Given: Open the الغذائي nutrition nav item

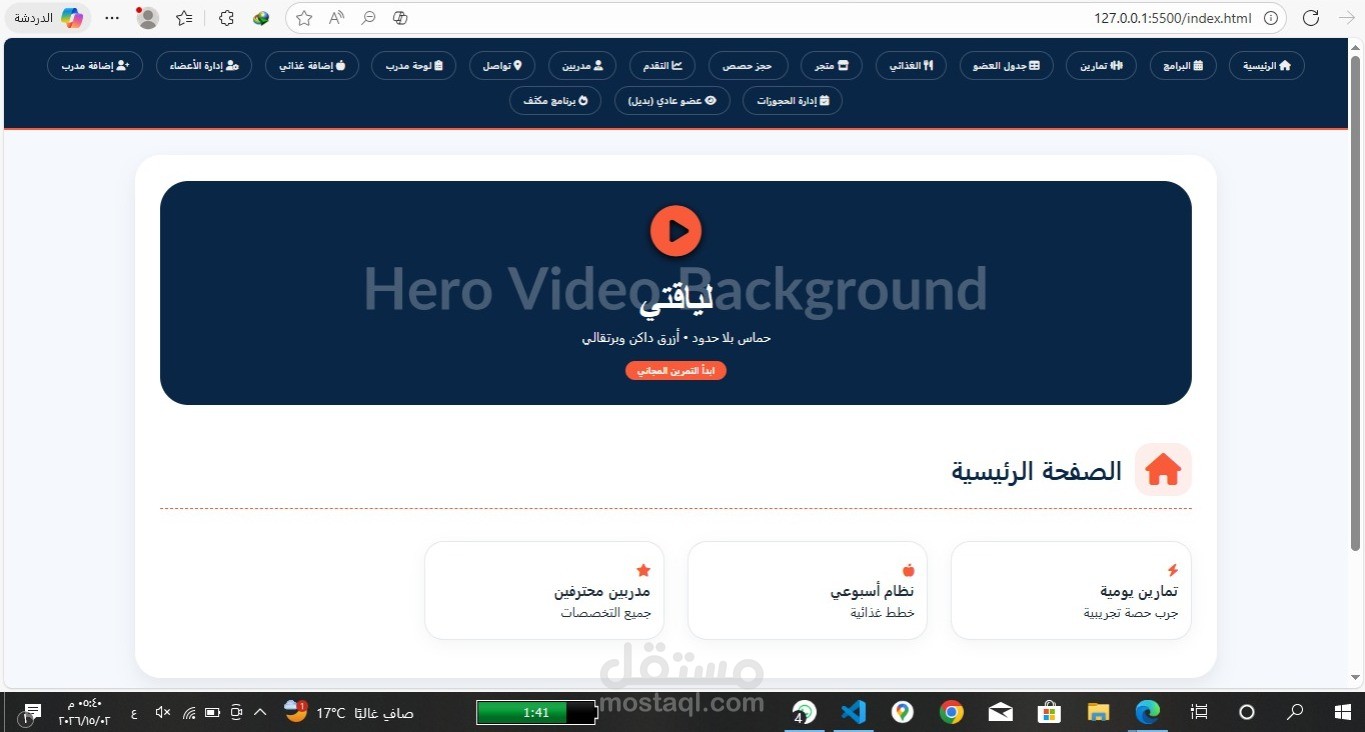Looking at the screenshot, I should [911, 65].
